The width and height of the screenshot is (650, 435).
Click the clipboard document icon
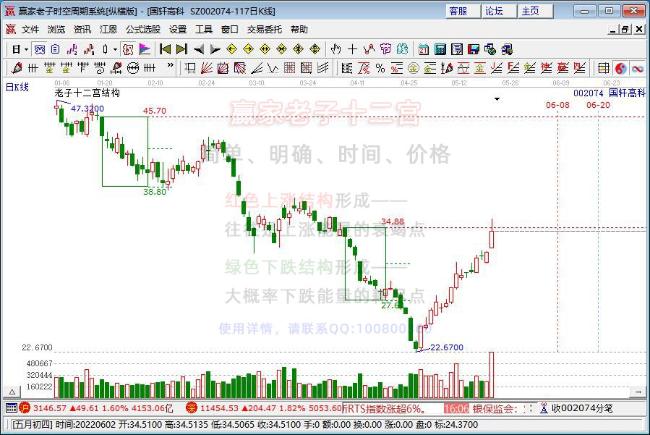(55, 49)
